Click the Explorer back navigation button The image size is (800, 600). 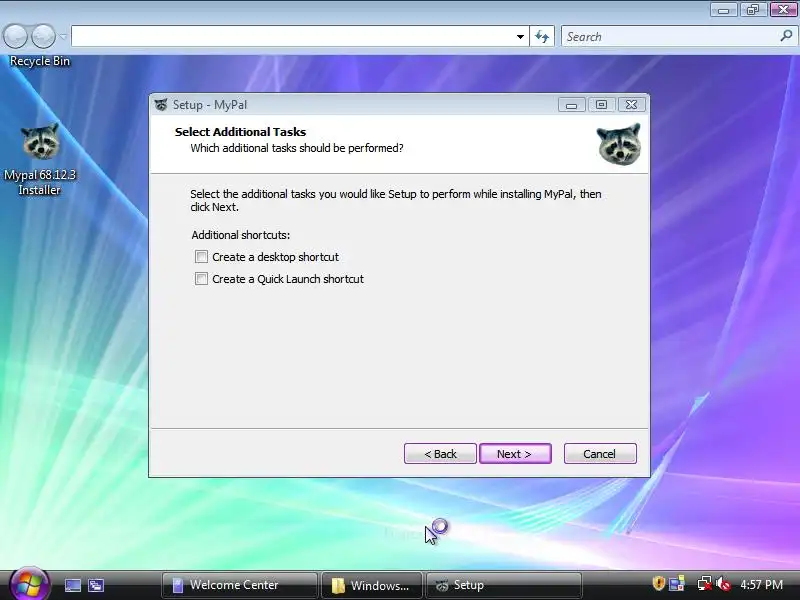click(x=15, y=36)
